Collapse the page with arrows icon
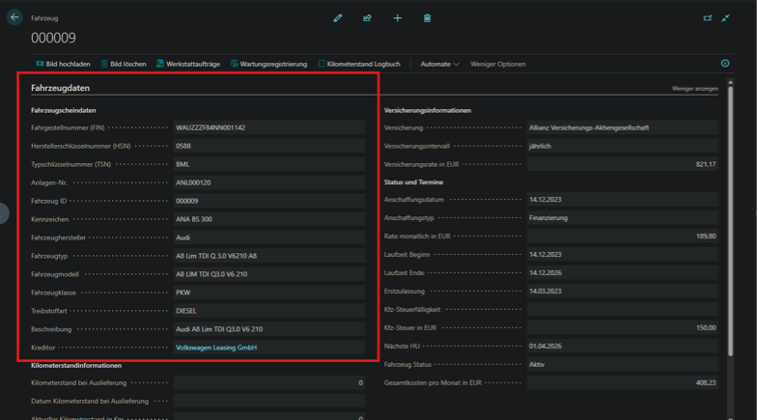 tap(726, 18)
